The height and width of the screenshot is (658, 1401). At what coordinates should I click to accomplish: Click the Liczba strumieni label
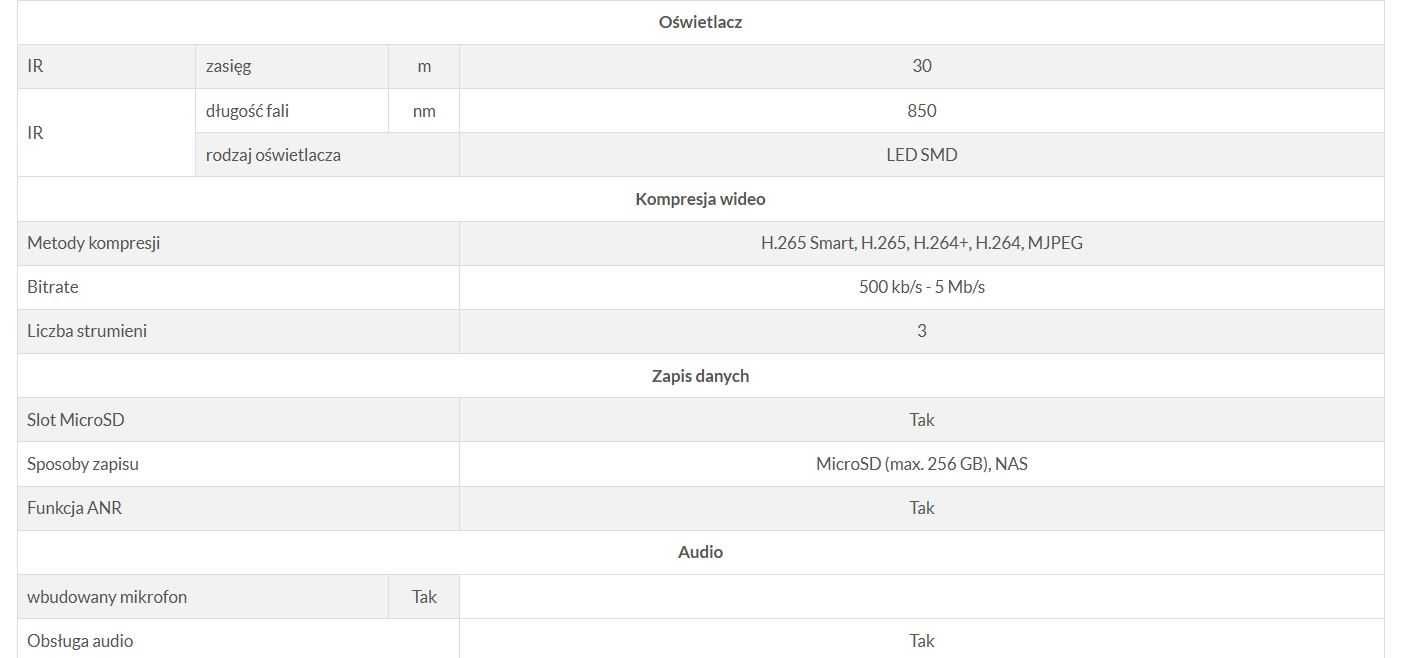click(87, 331)
